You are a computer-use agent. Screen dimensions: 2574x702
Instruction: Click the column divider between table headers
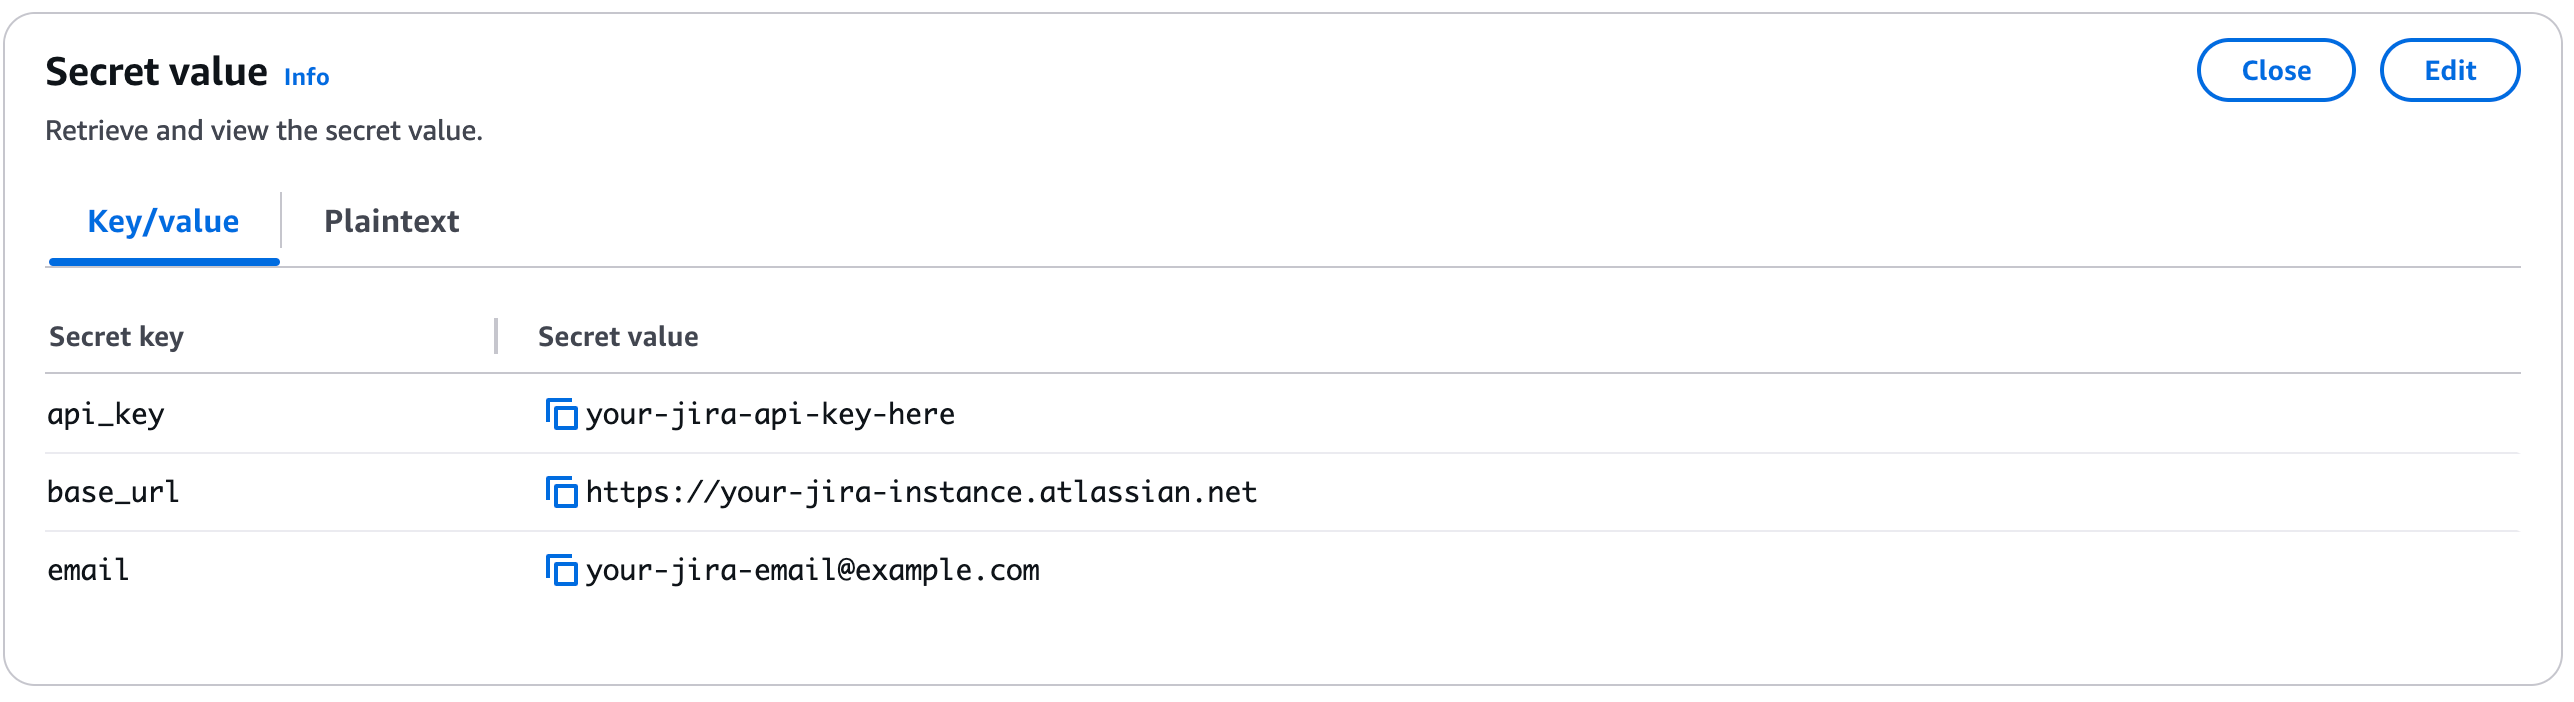pos(496,337)
